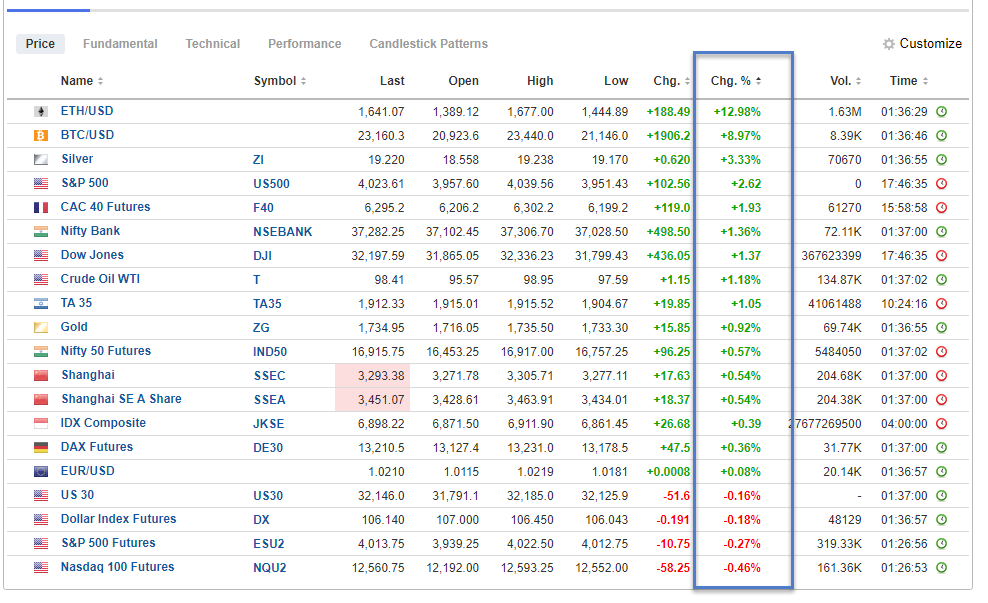Click the red clock icon in S&P 500 row

pyautogui.click(x=941, y=184)
